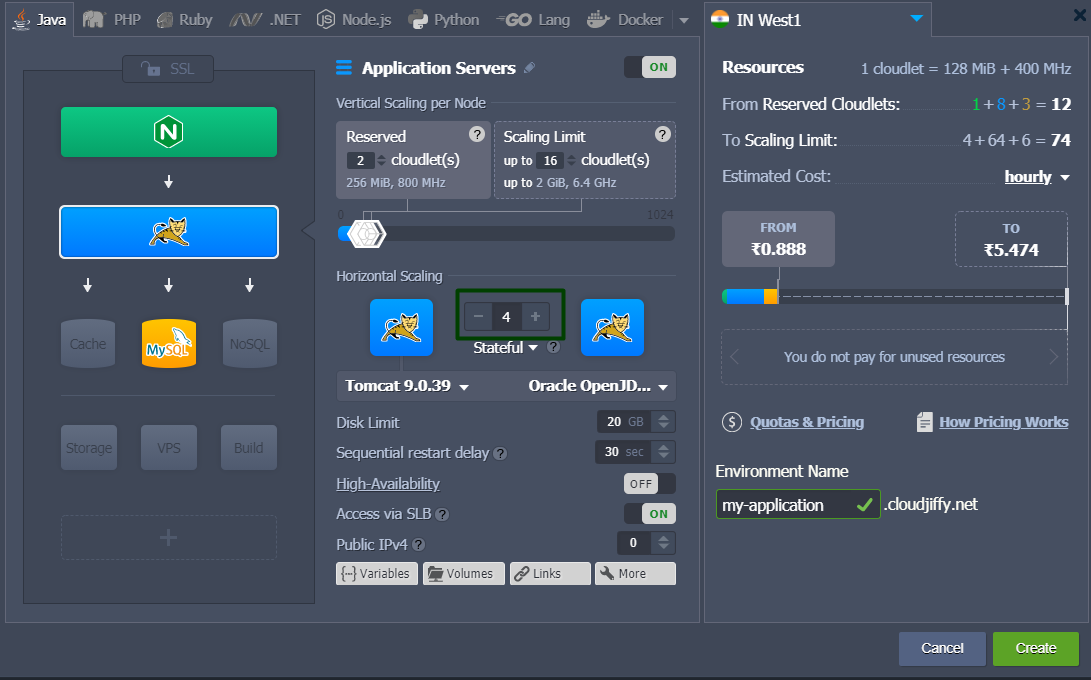
Task: Open the Variables button
Action: click(x=377, y=574)
